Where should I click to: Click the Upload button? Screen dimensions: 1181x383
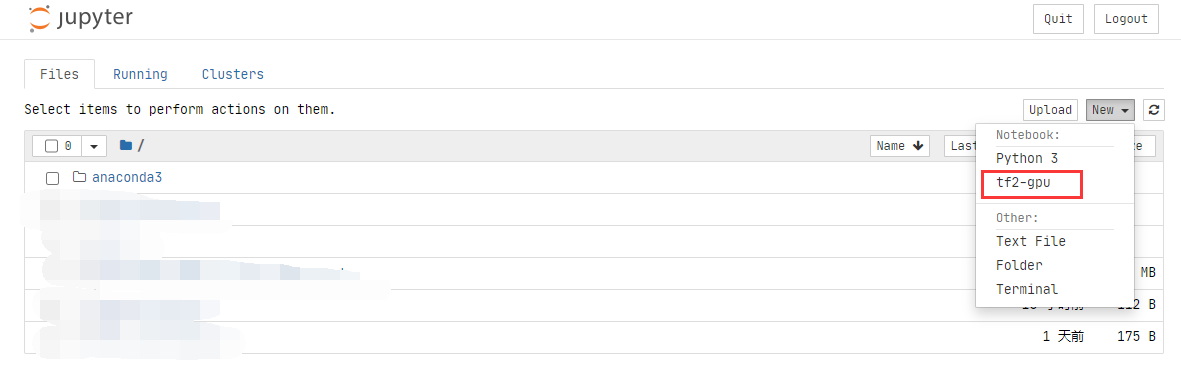pos(1050,110)
